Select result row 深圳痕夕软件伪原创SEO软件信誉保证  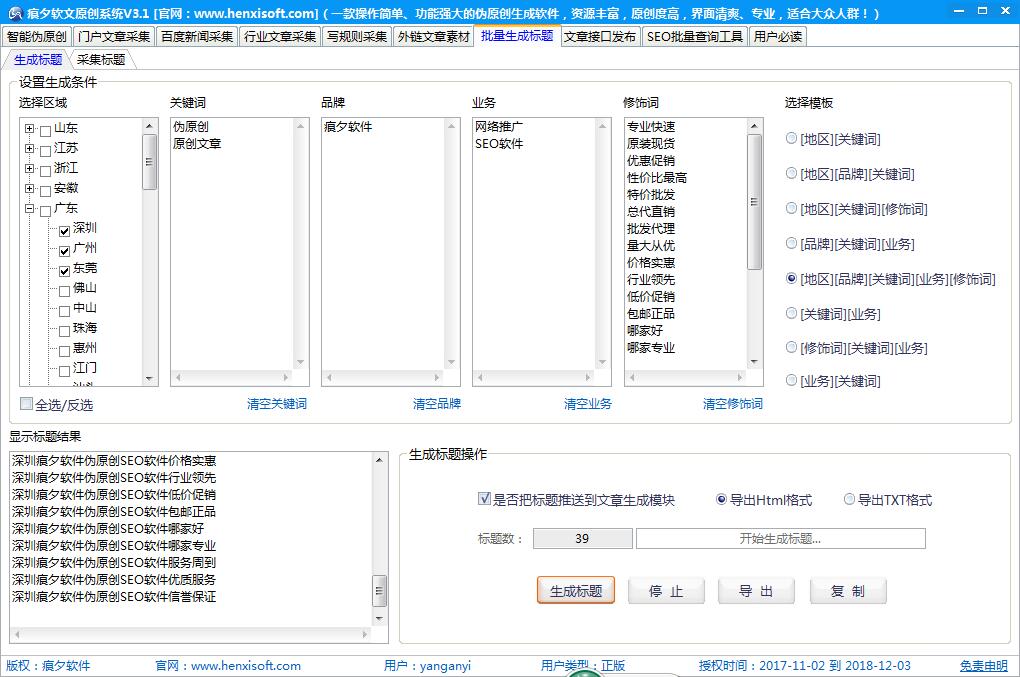point(114,596)
